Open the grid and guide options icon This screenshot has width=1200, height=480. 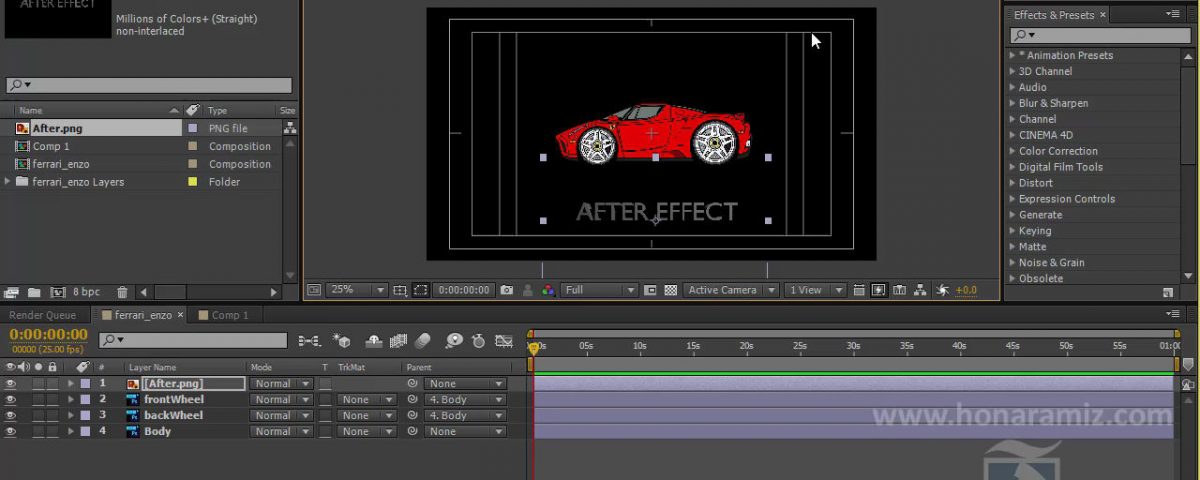click(x=400, y=290)
